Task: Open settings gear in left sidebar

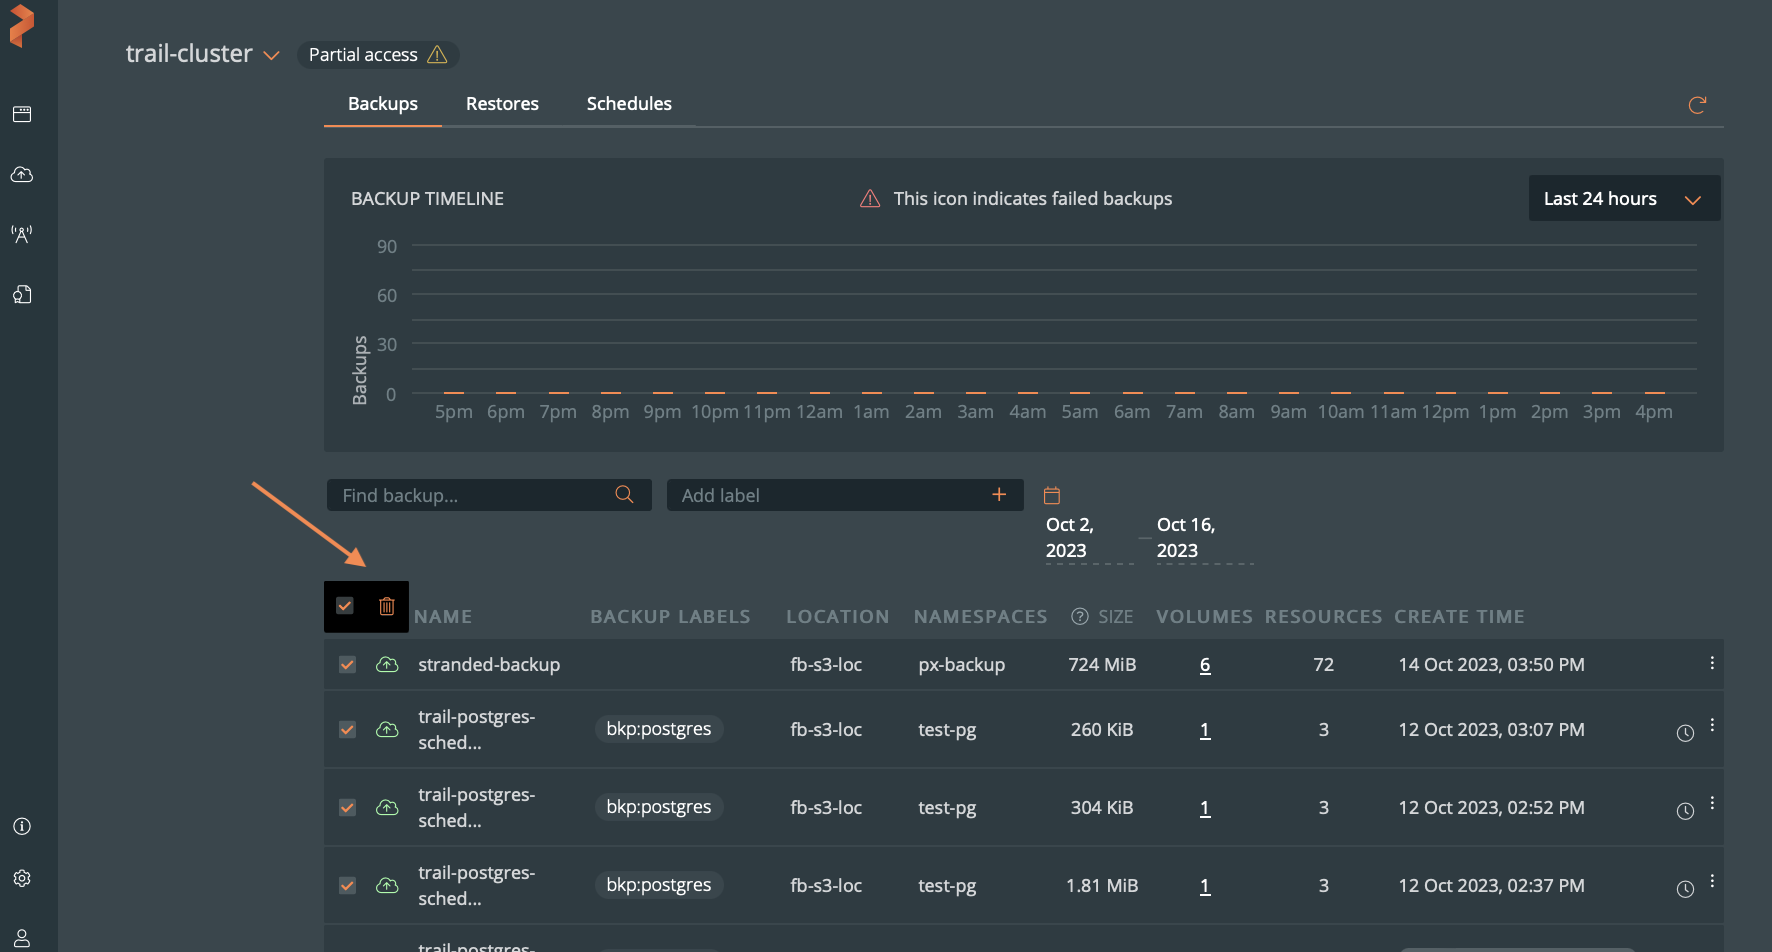Action: pyautogui.click(x=22, y=878)
